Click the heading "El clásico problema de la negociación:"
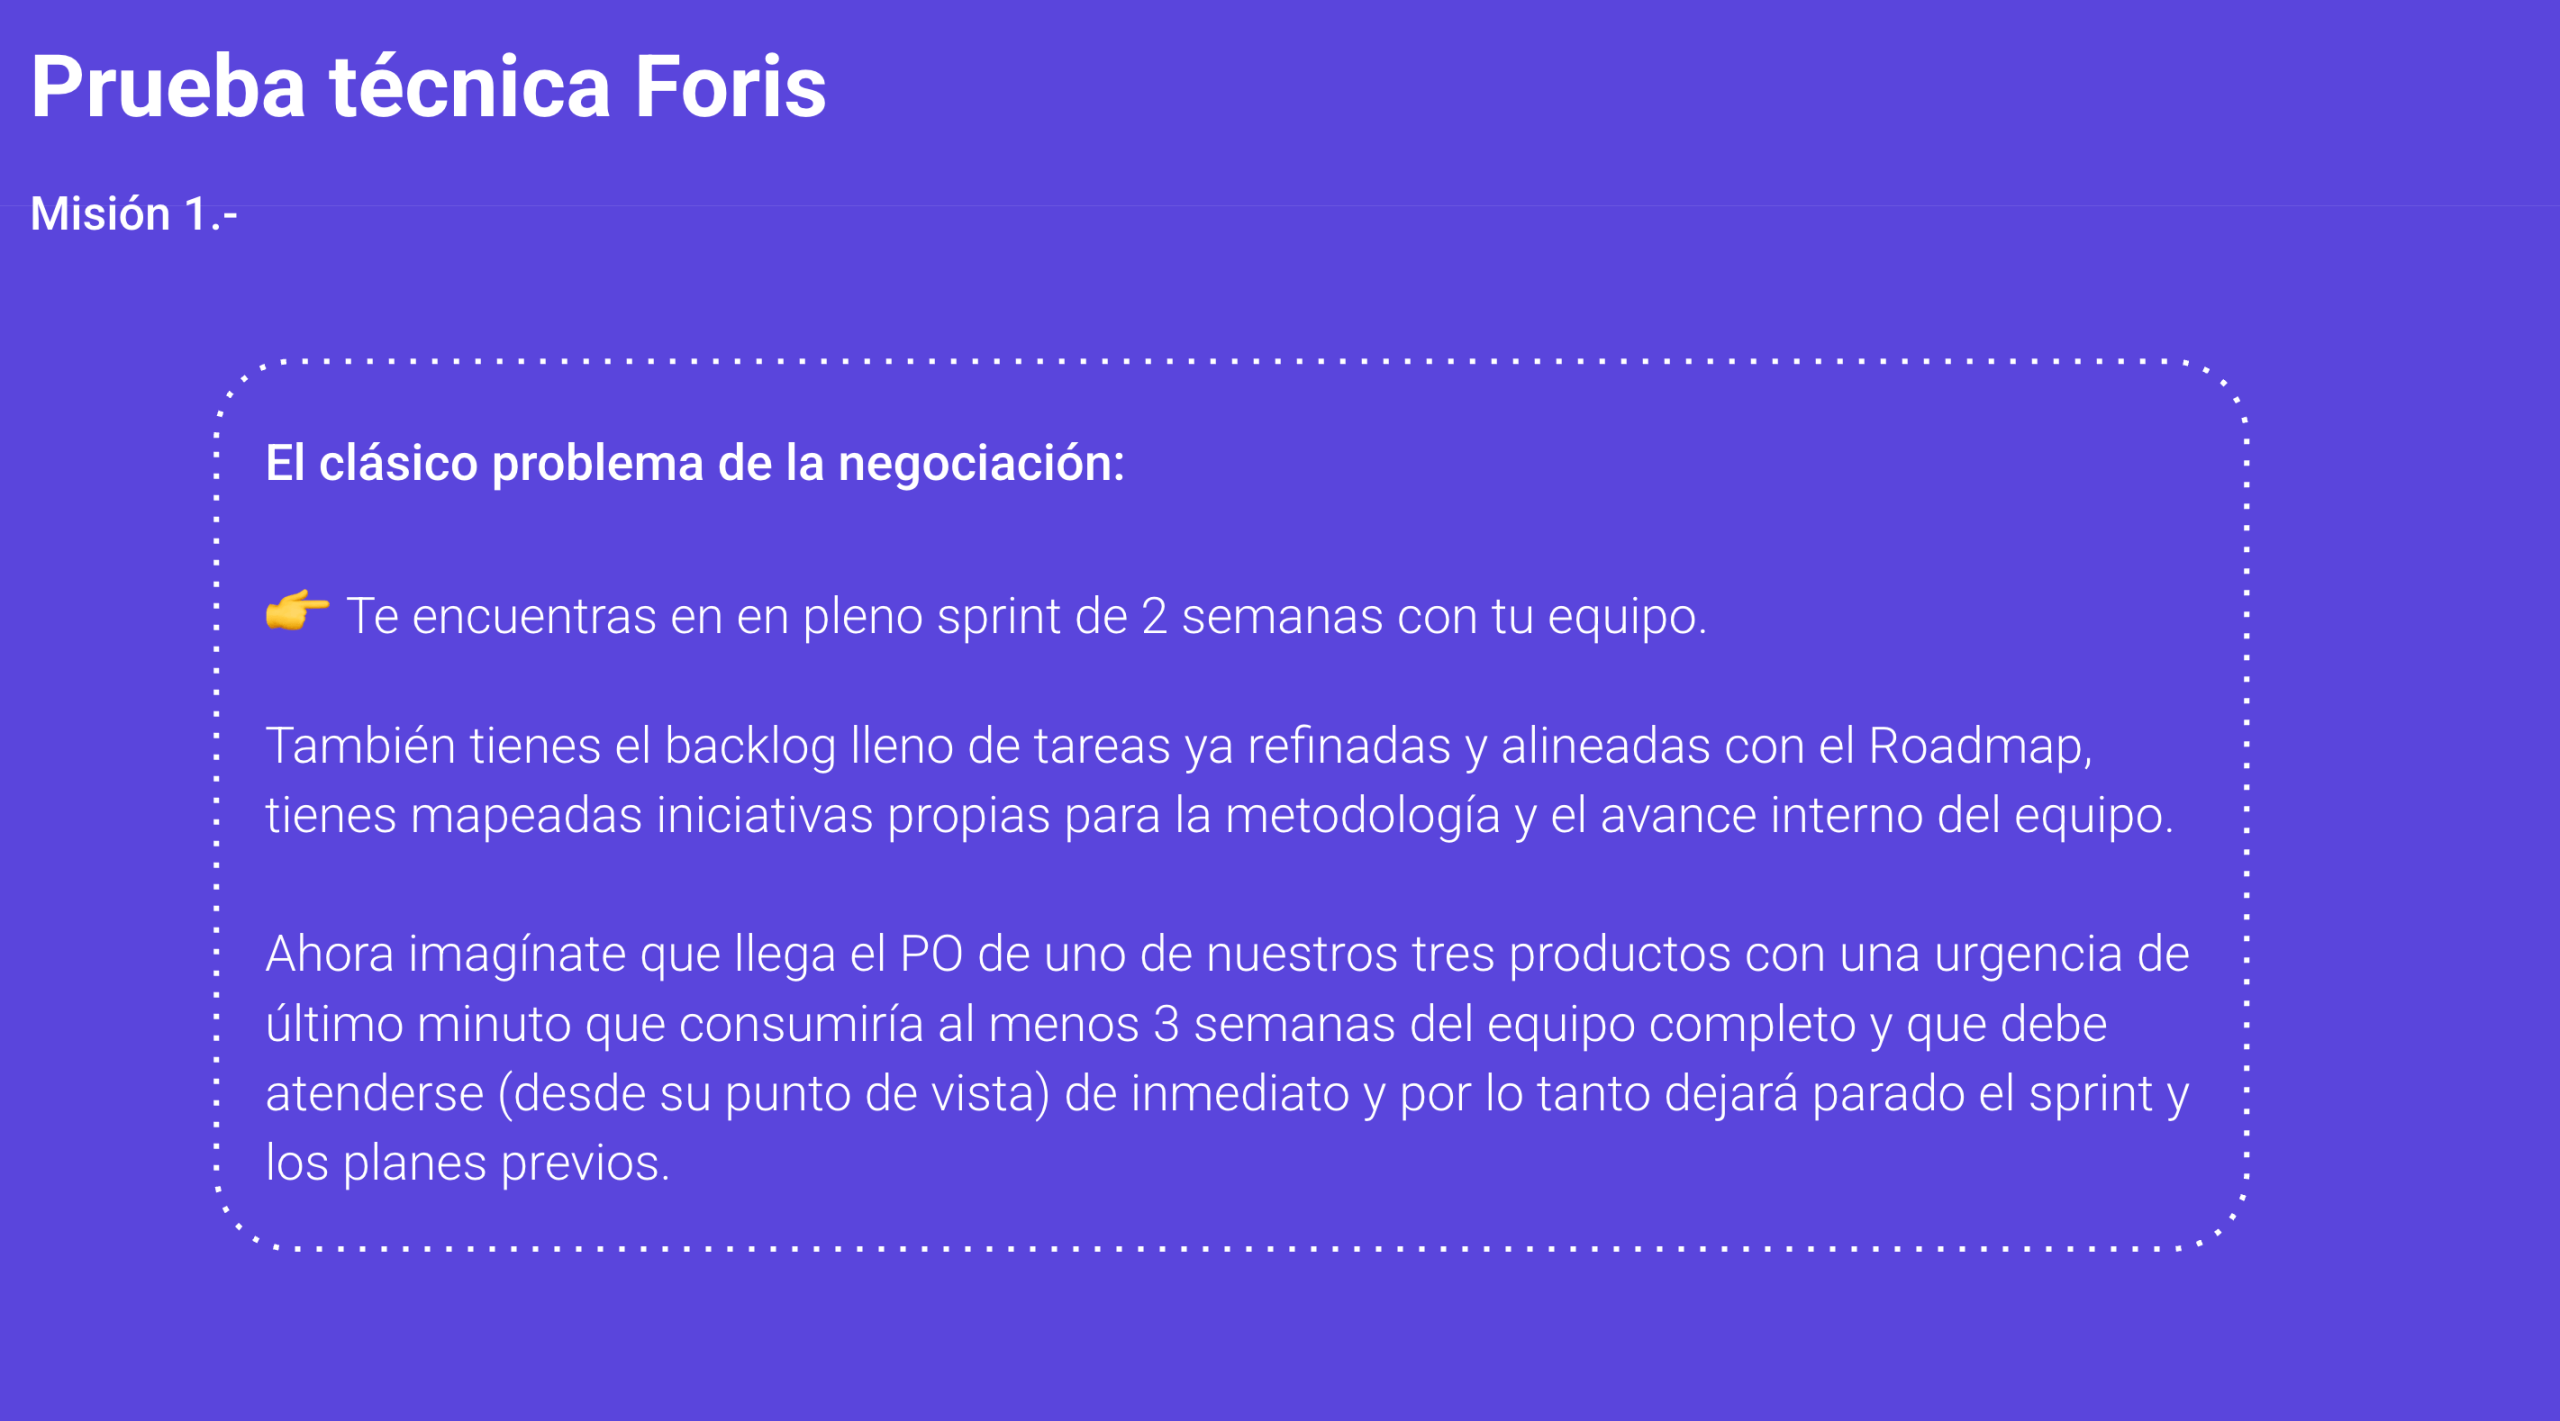Image resolution: width=2560 pixels, height=1421 pixels. click(694, 463)
